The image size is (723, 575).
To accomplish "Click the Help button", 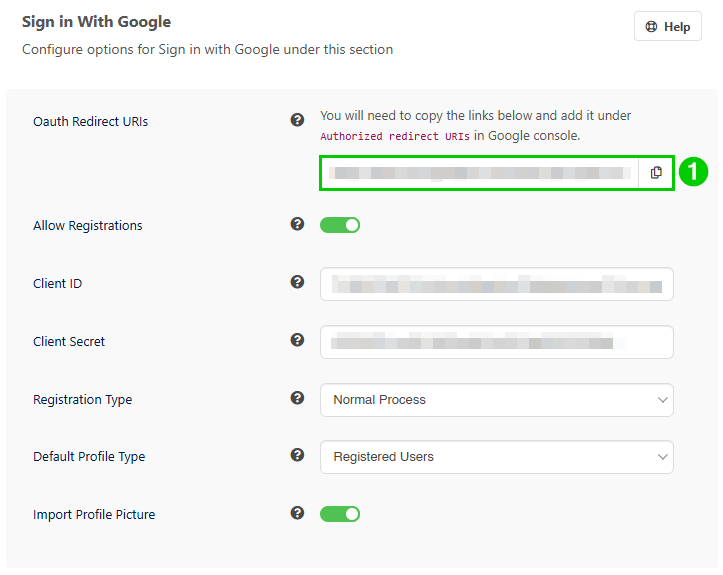I will pos(668,27).
